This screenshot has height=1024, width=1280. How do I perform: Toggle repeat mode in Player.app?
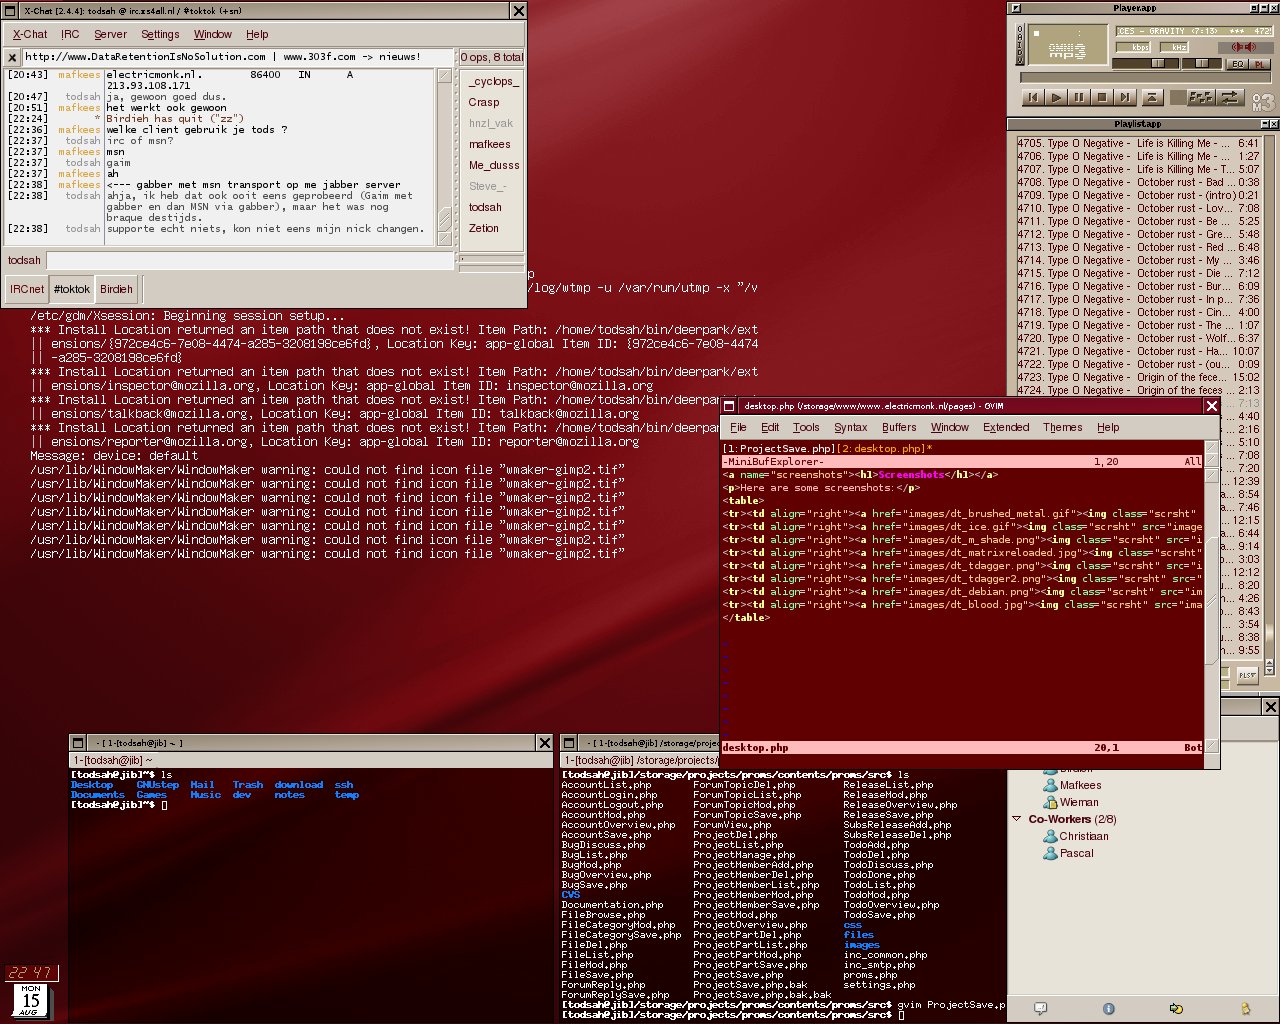pos(1231,97)
